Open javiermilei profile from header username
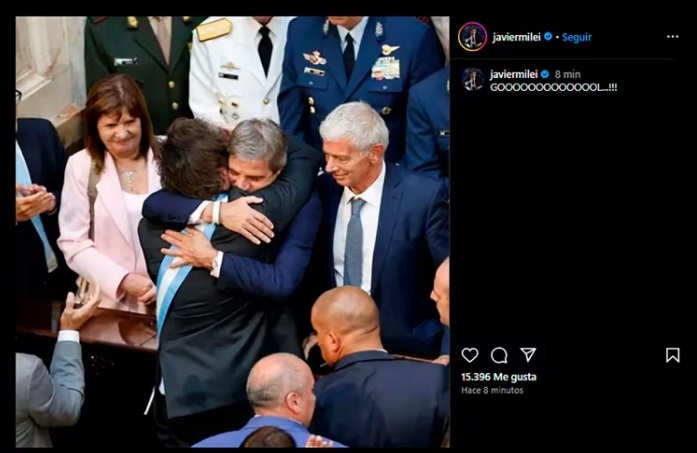697x453 pixels. click(516, 37)
